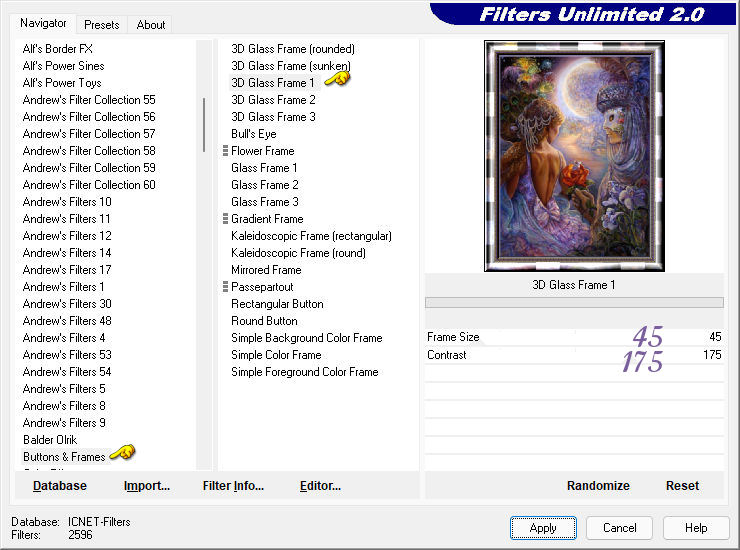Select 3D Glass Frame 1 filter
Viewport: 740px width, 550px height.
click(x=273, y=83)
